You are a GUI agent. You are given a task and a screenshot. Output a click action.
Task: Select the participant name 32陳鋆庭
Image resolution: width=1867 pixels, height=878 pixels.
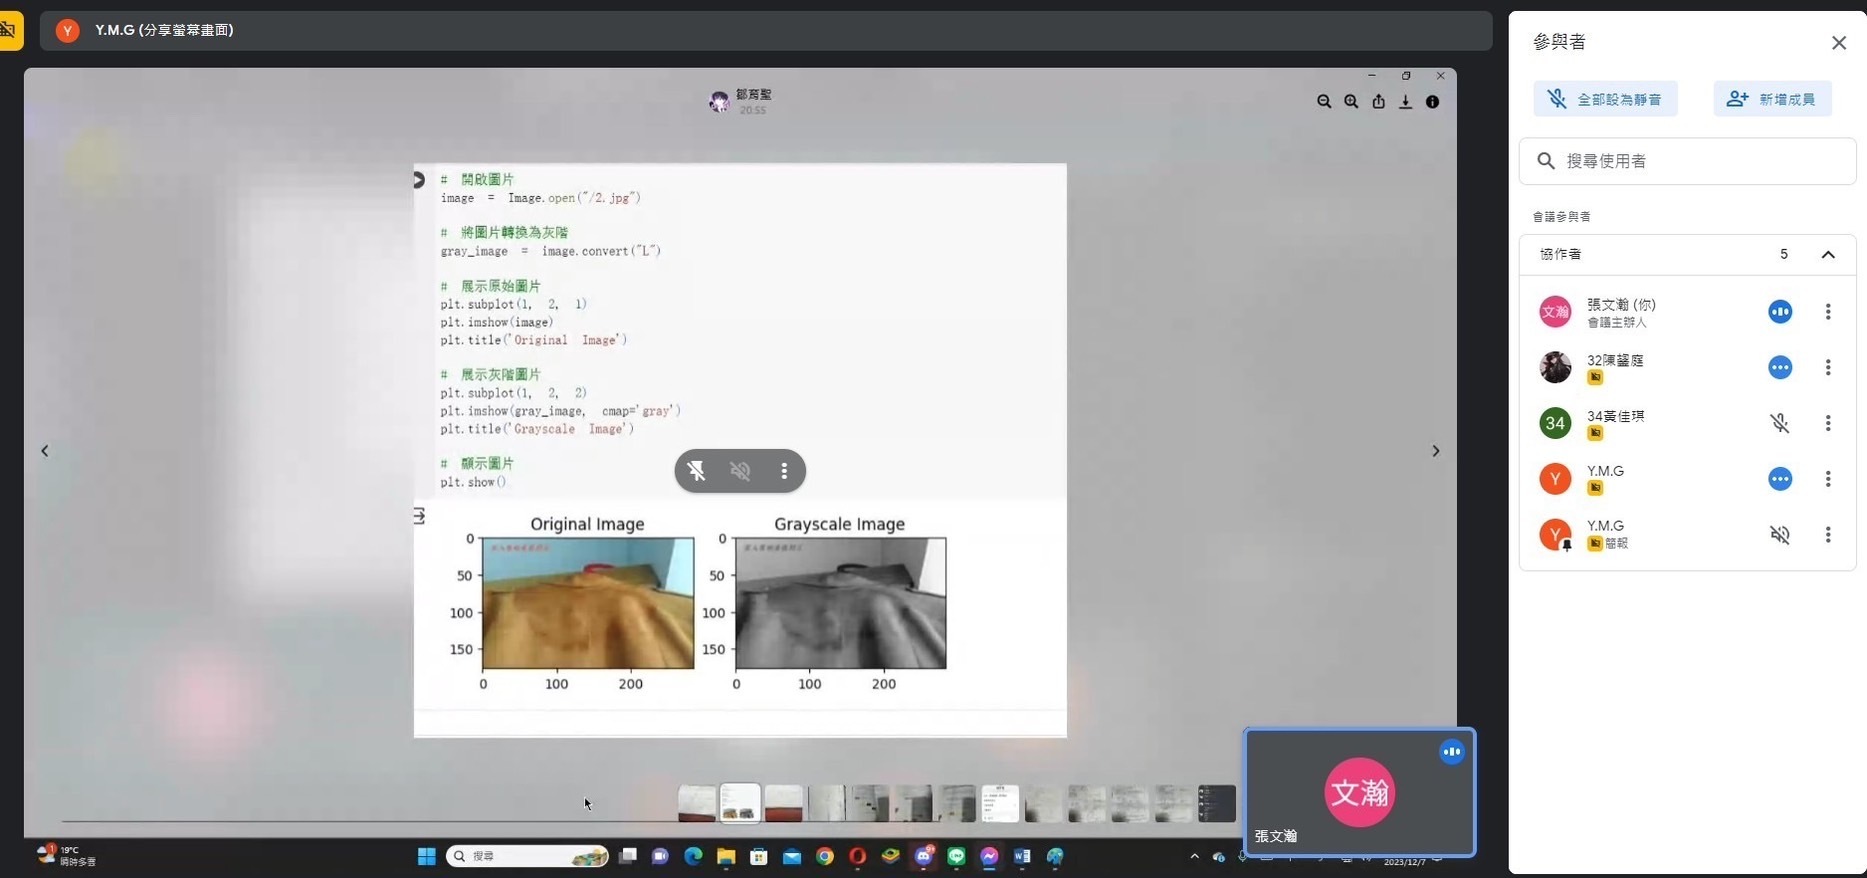(x=1615, y=360)
